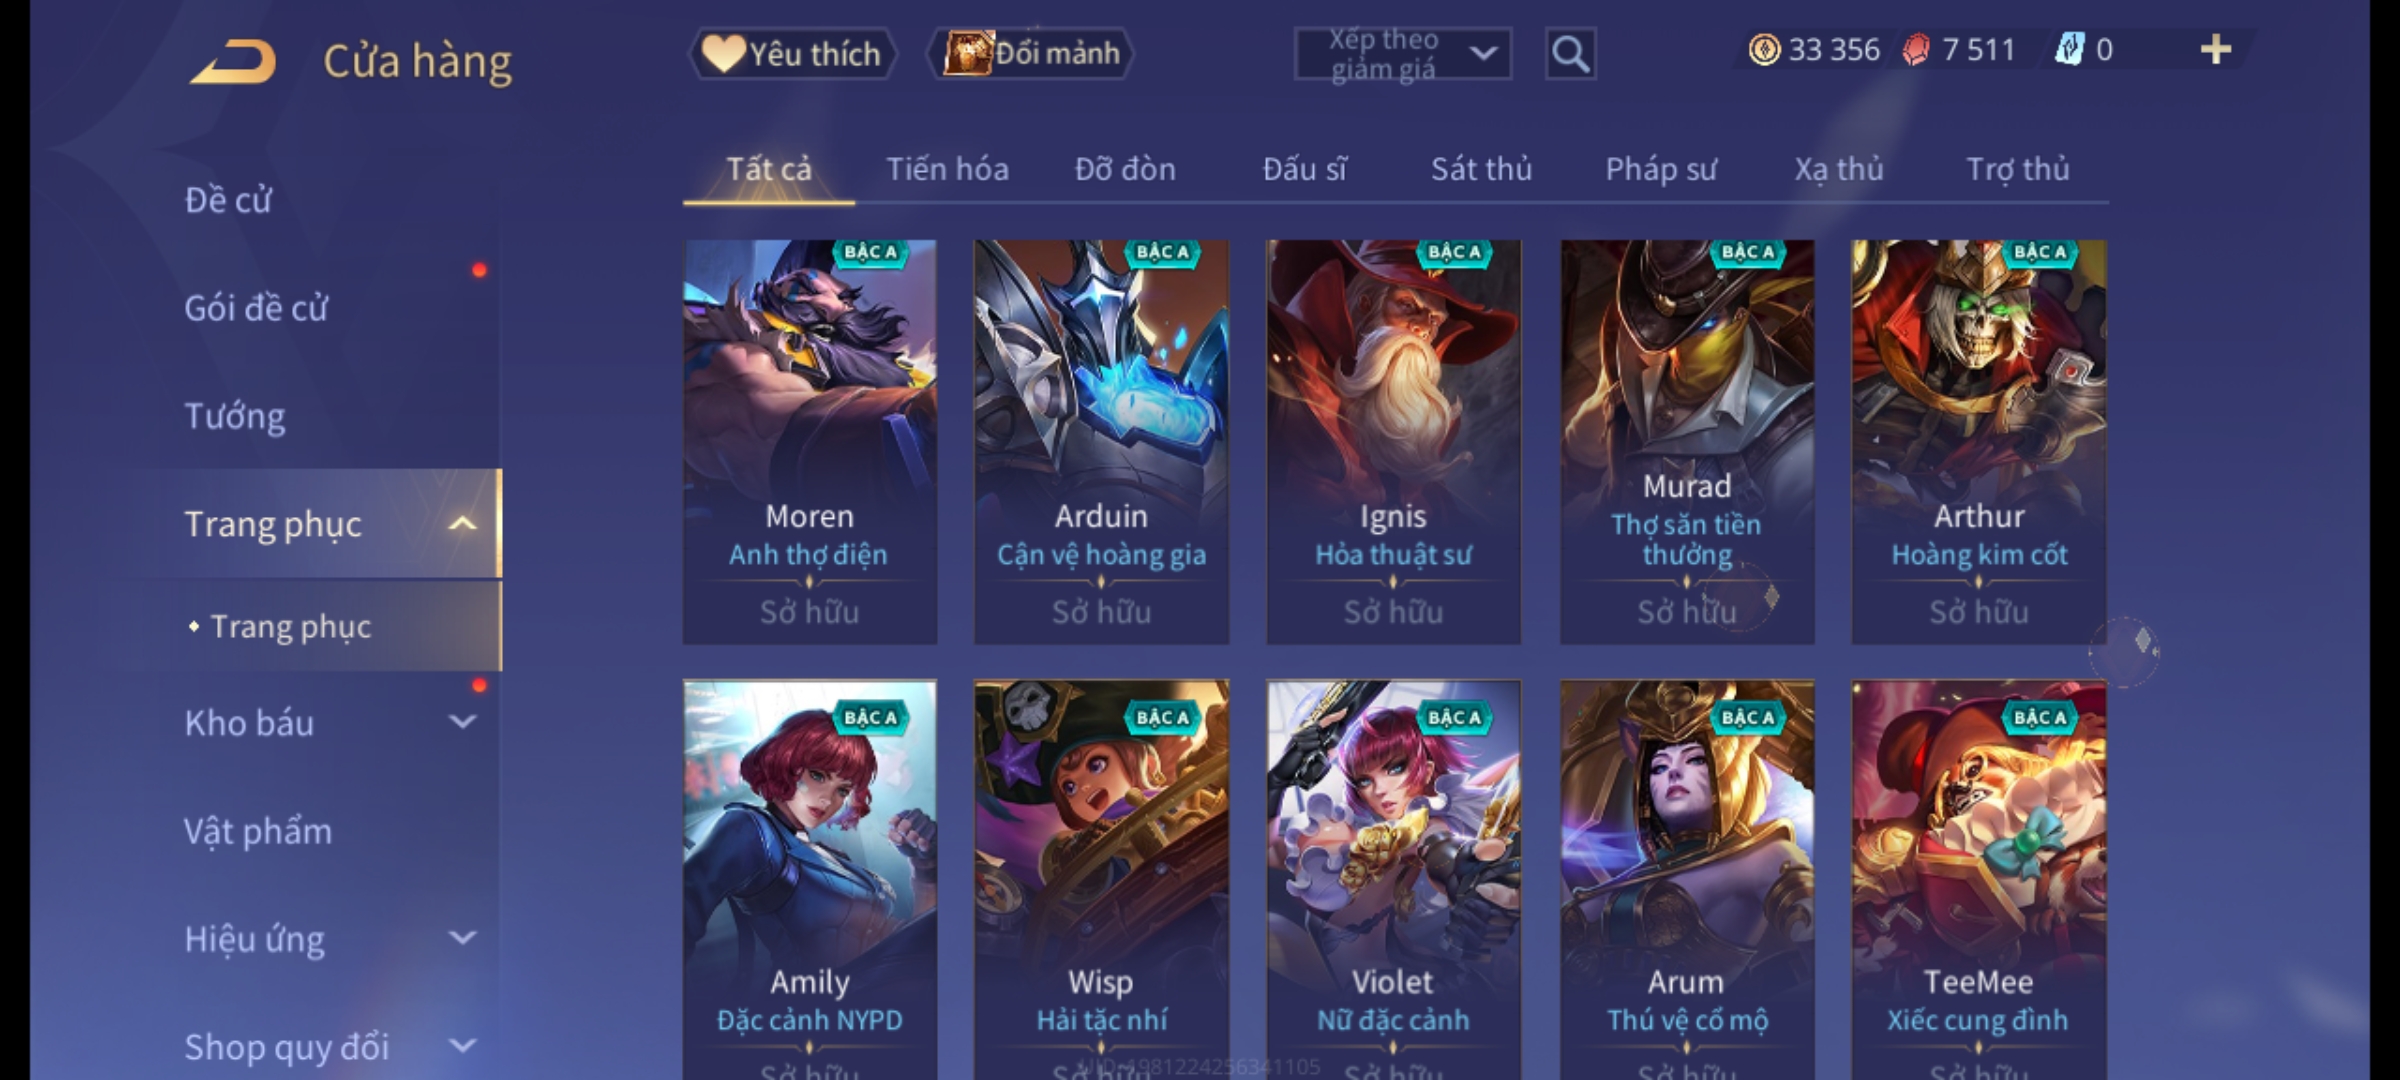2400x1080 pixels.
Task: Open the Xếp theo giảm giá dropdown
Action: pos(1402,54)
